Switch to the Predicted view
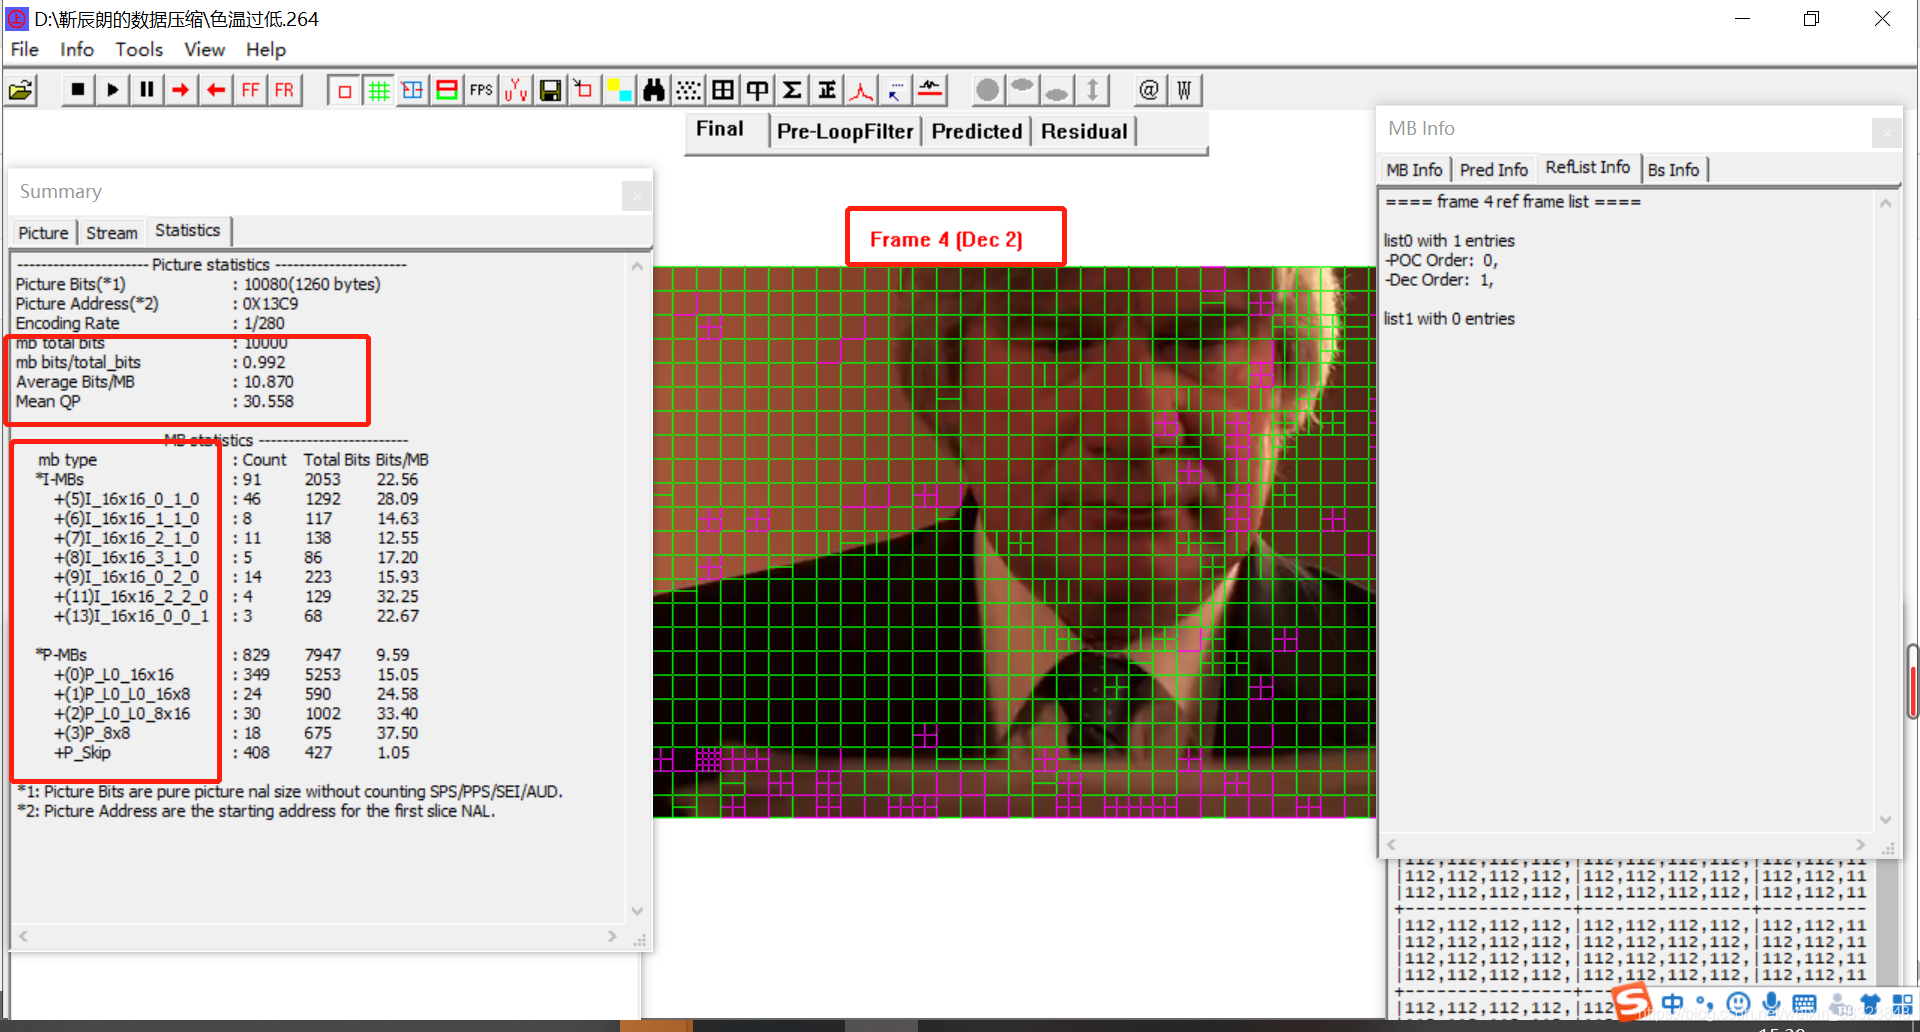The width and height of the screenshot is (1920, 1032). (977, 131)
